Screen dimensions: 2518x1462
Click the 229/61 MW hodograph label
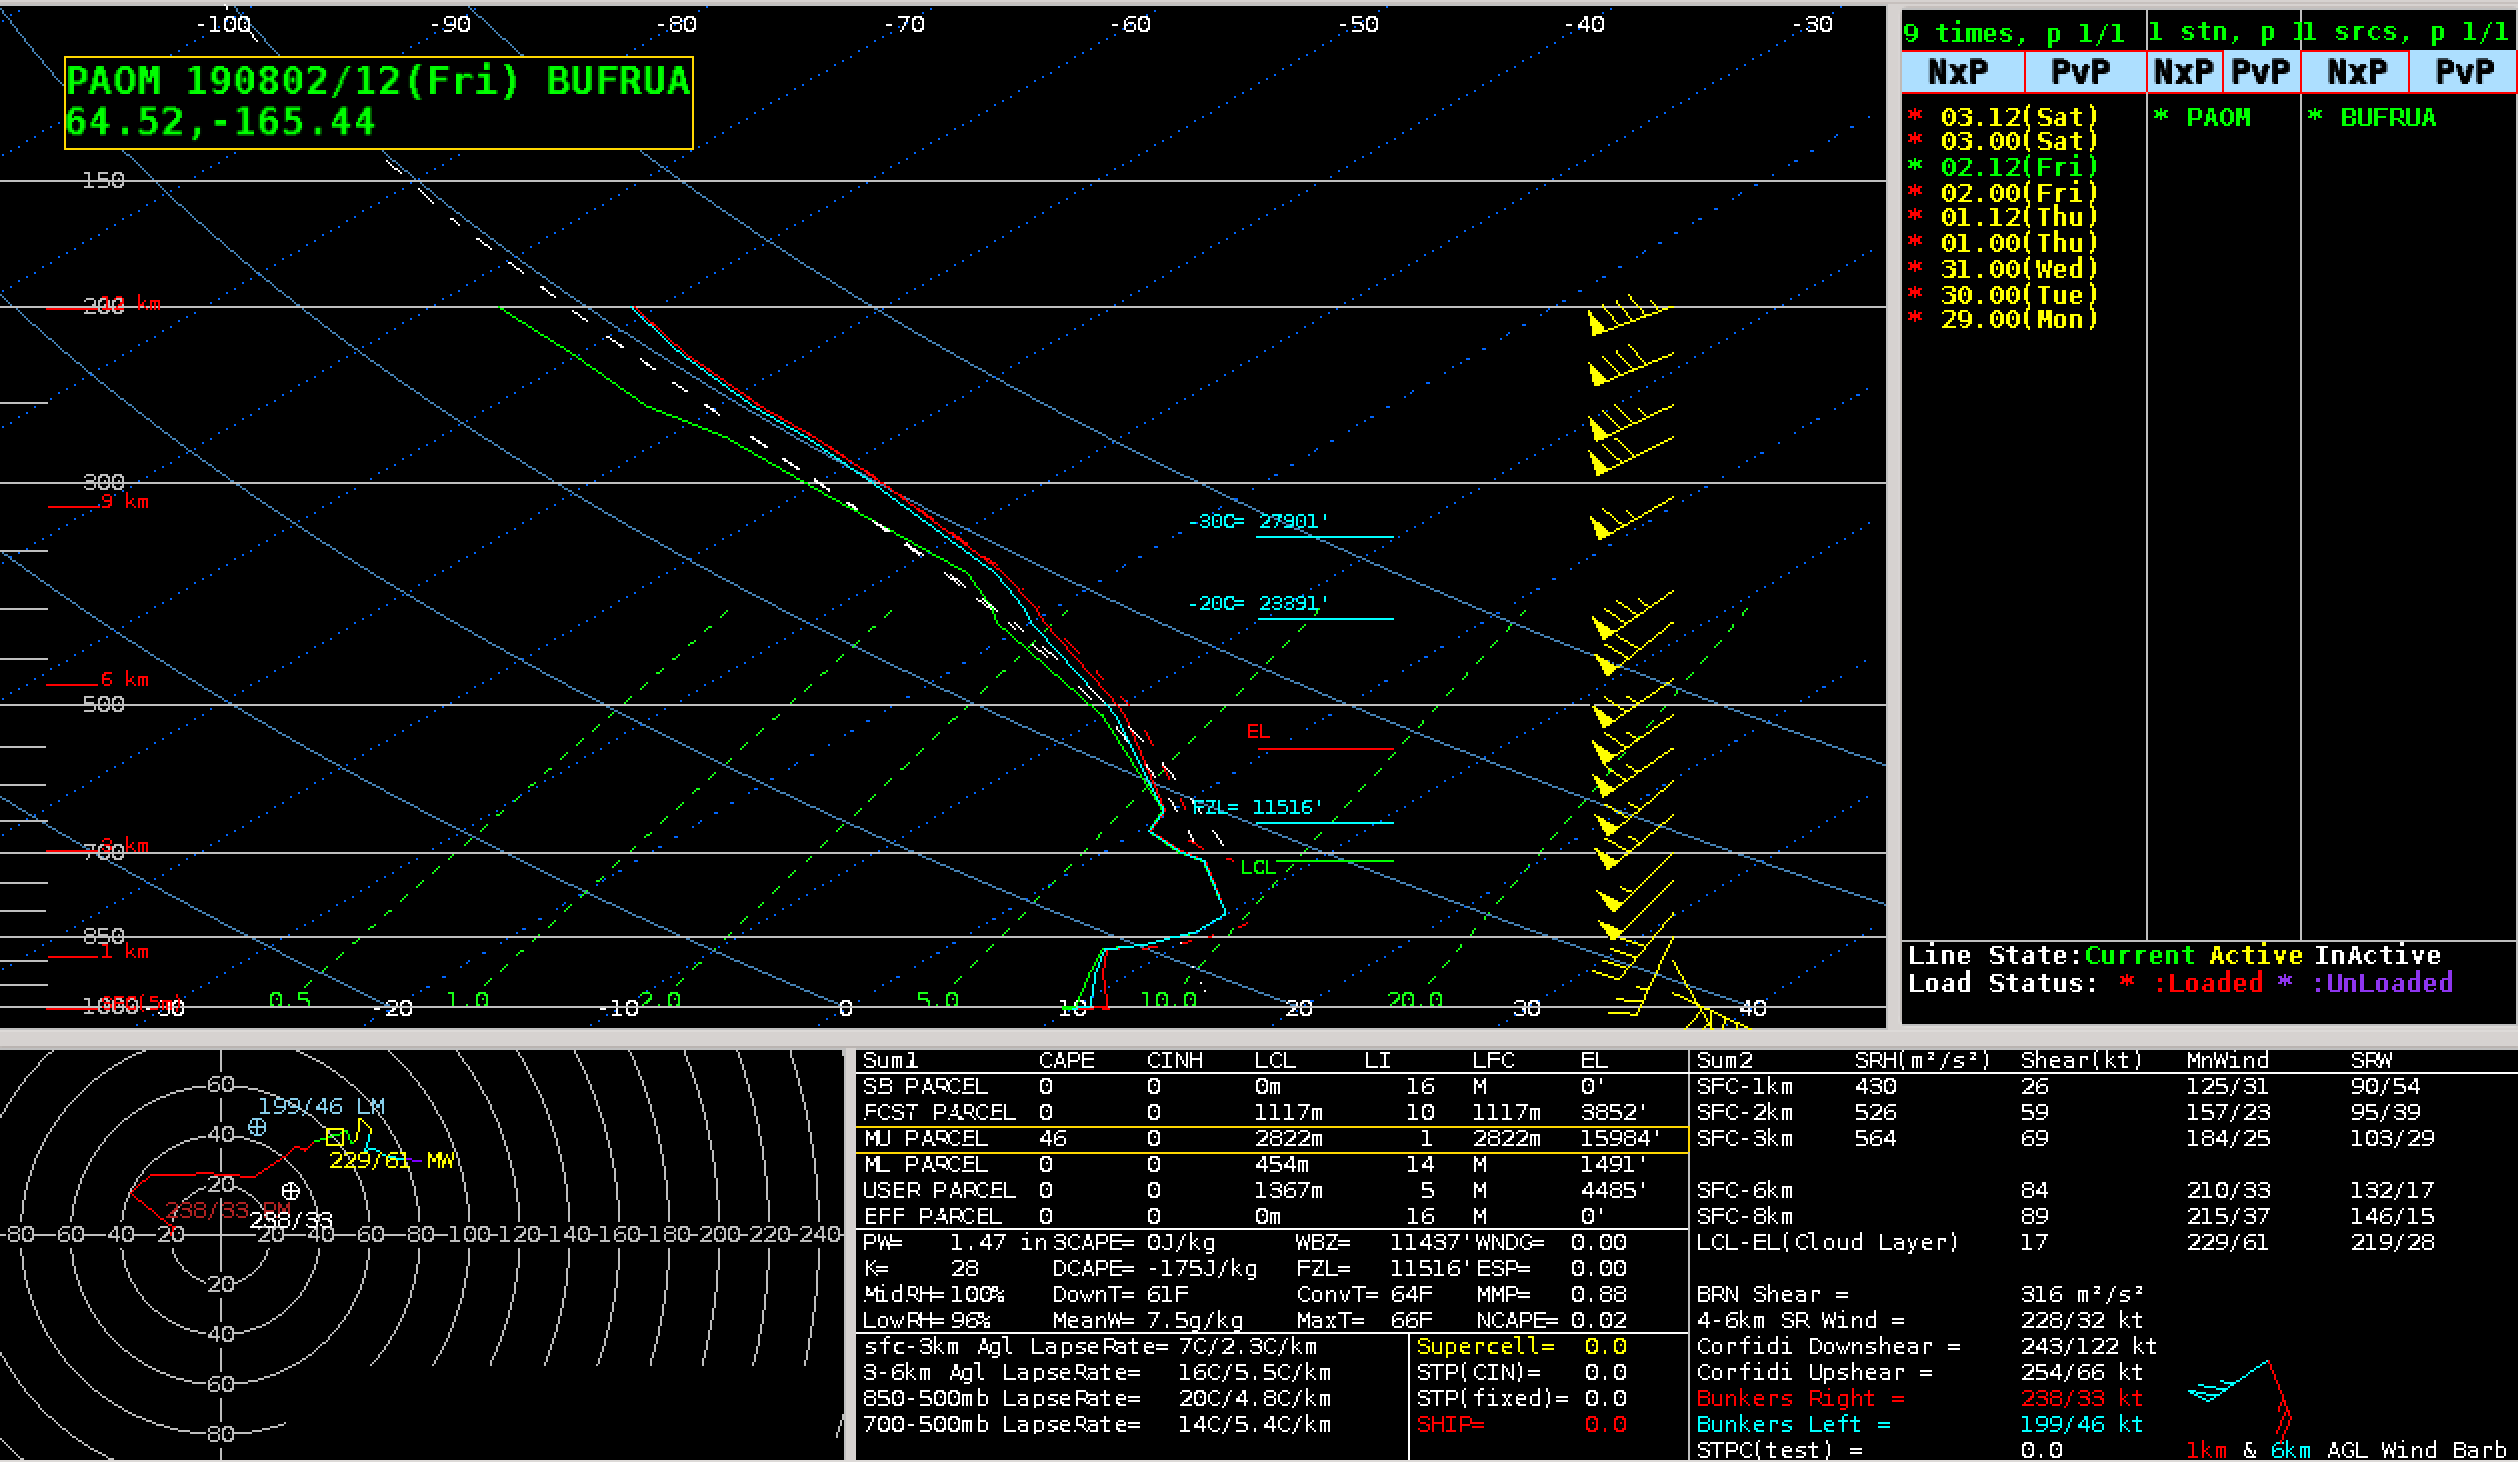coord(392,1160)
